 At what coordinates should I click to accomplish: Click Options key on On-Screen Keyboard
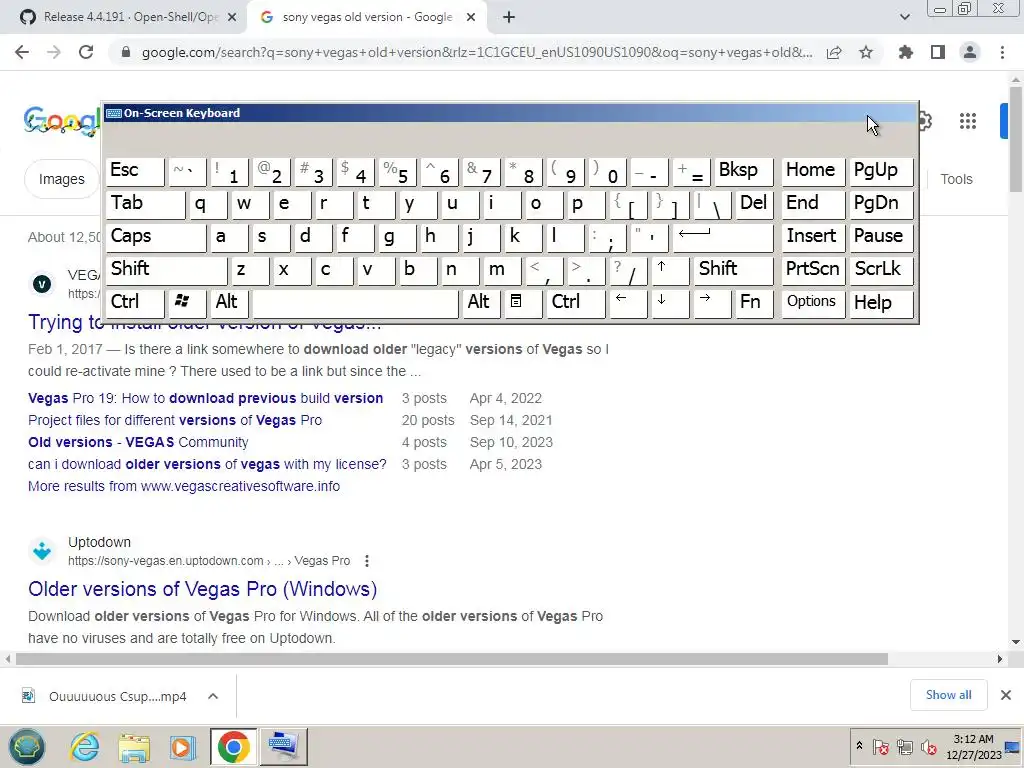(x=812, y=302)
